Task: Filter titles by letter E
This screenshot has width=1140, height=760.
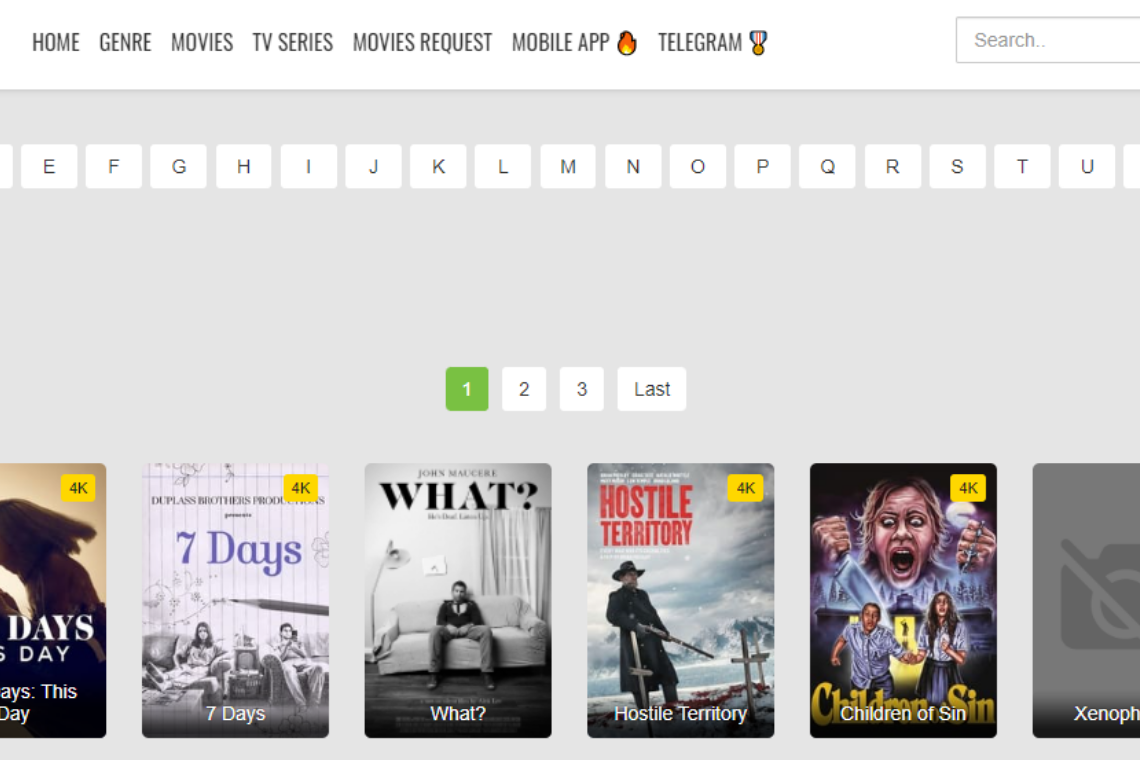Action: [x=49, y=167]
